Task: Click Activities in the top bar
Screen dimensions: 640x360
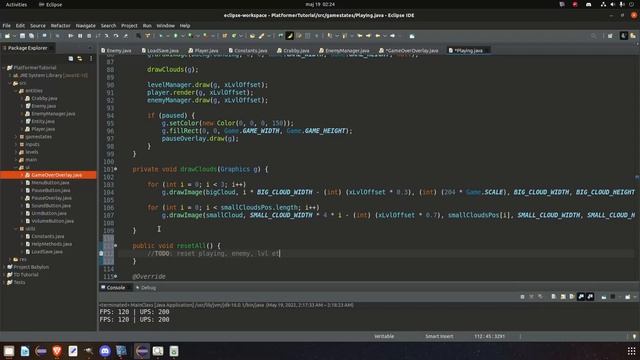Action: coord(16,4)
